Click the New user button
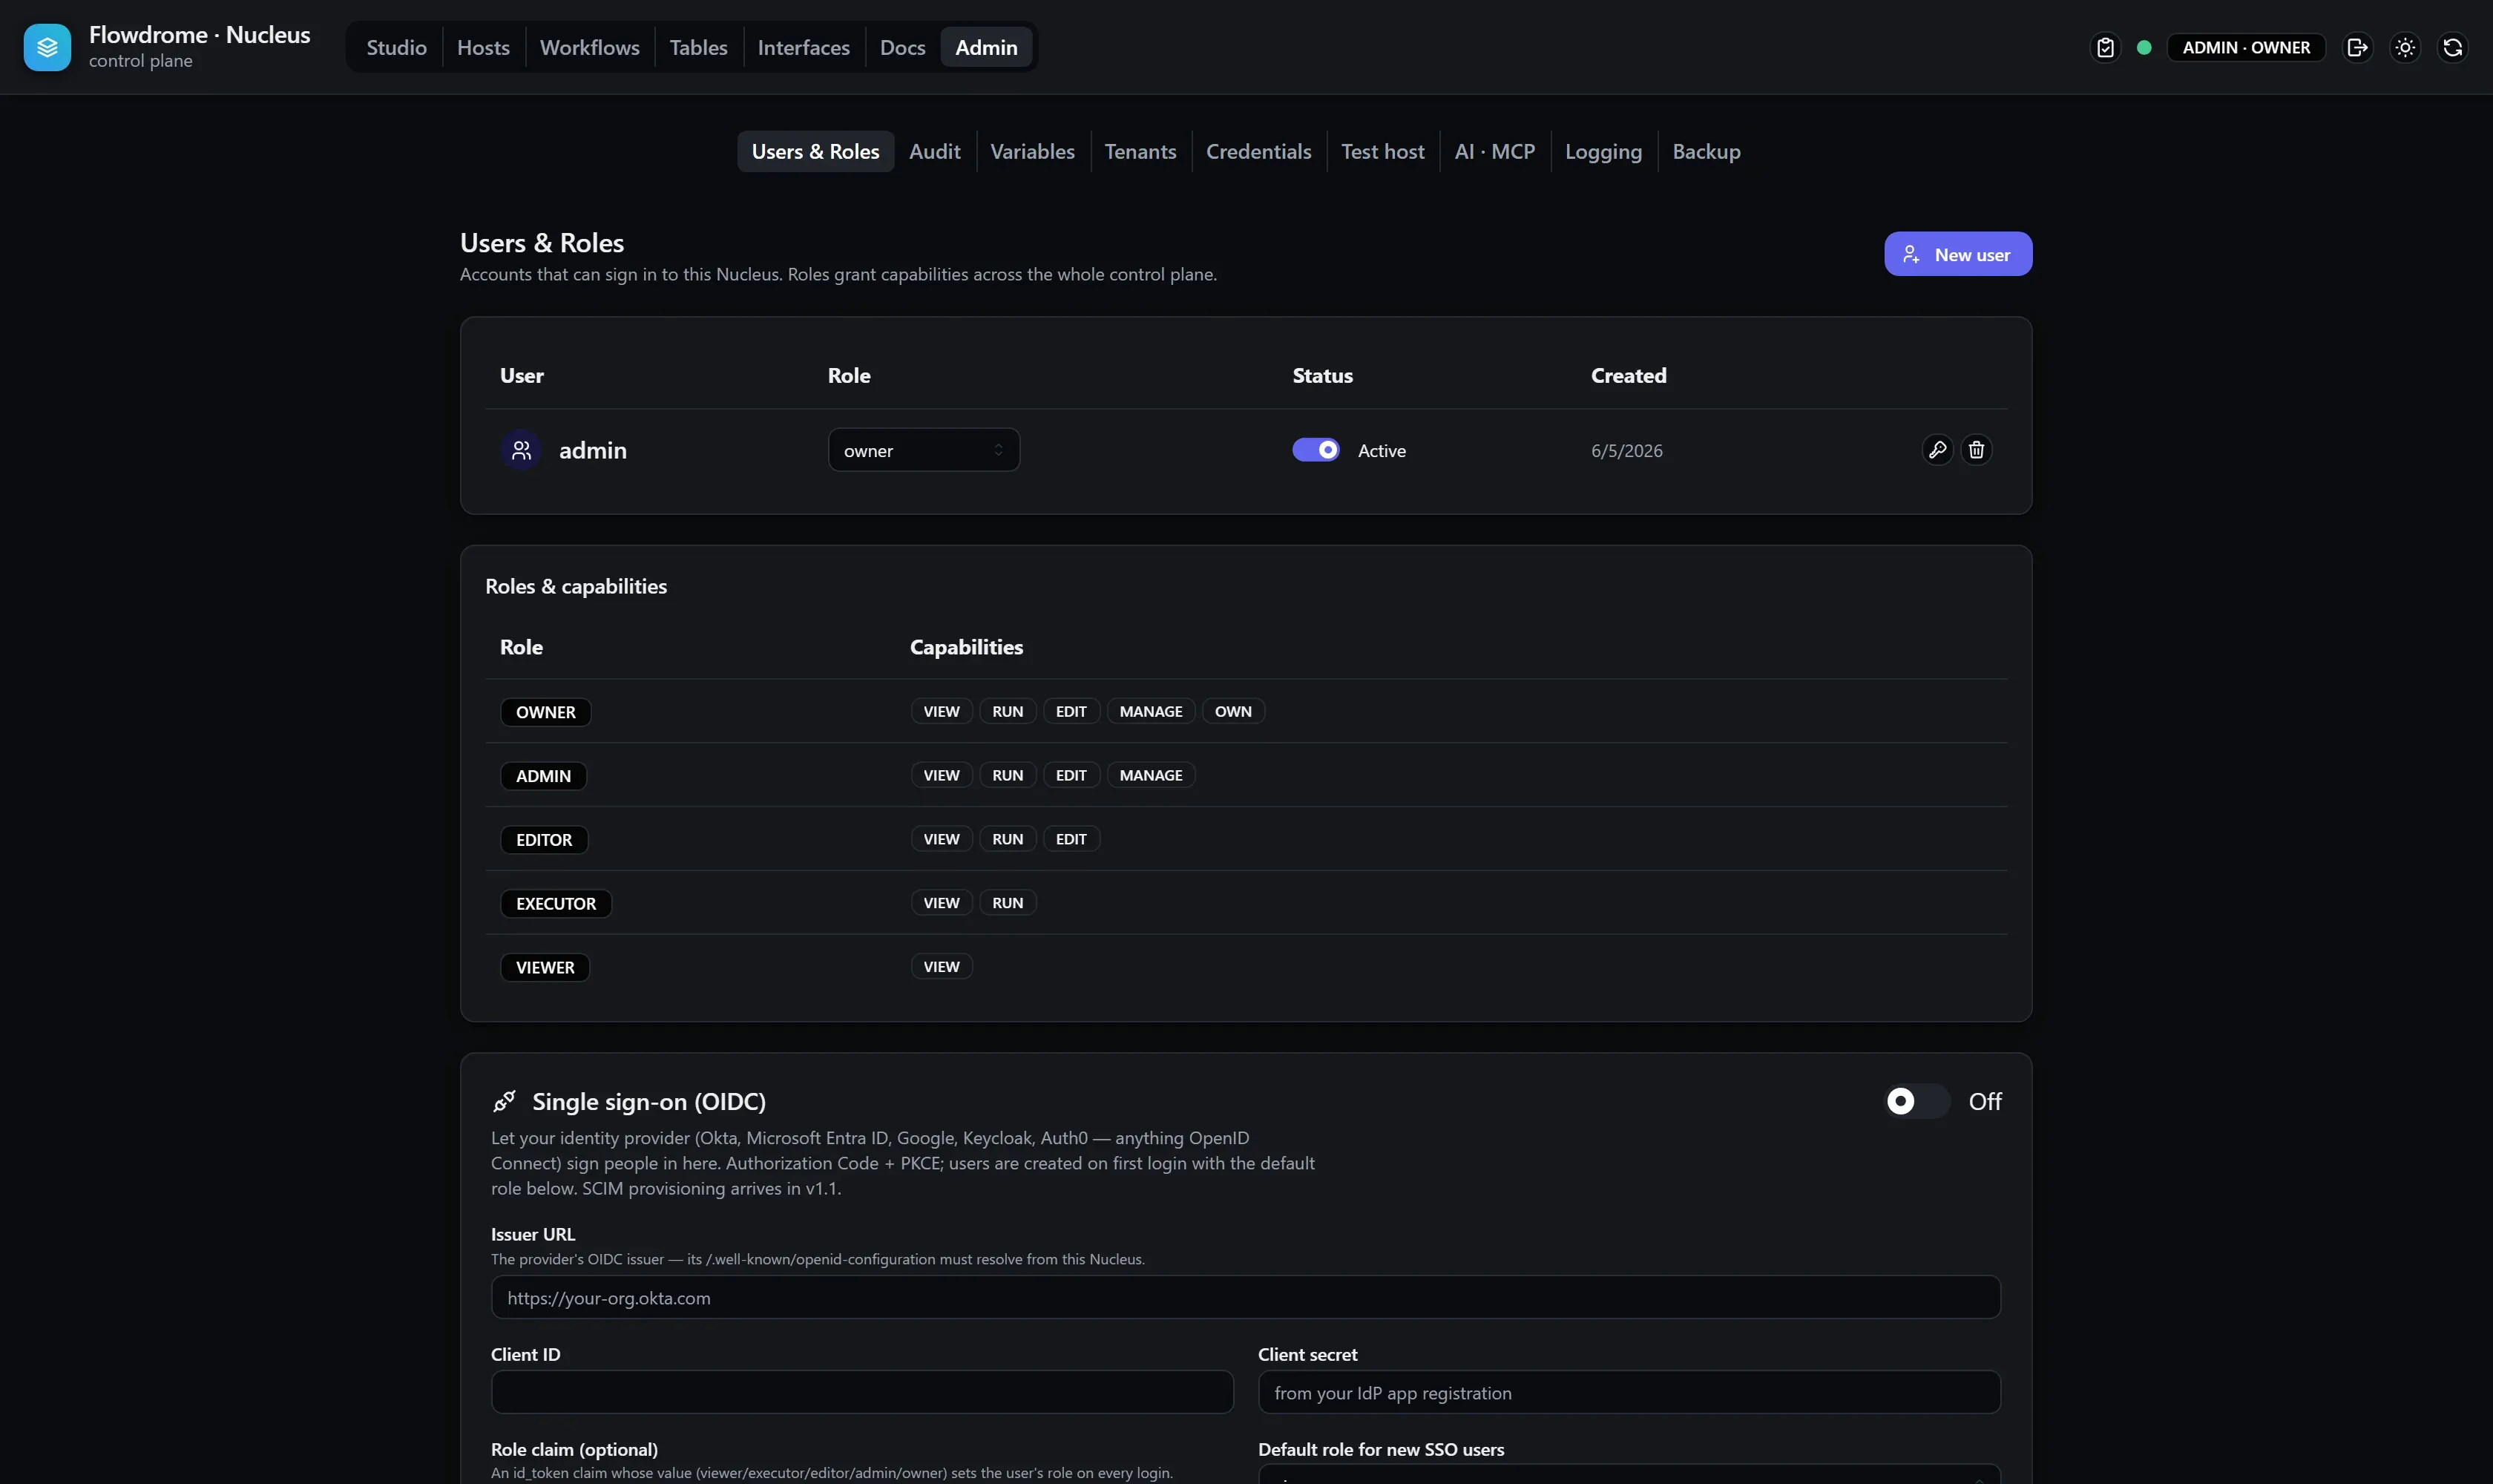The height and width of the screenshot is (1484, 2493). [1957, 254]
